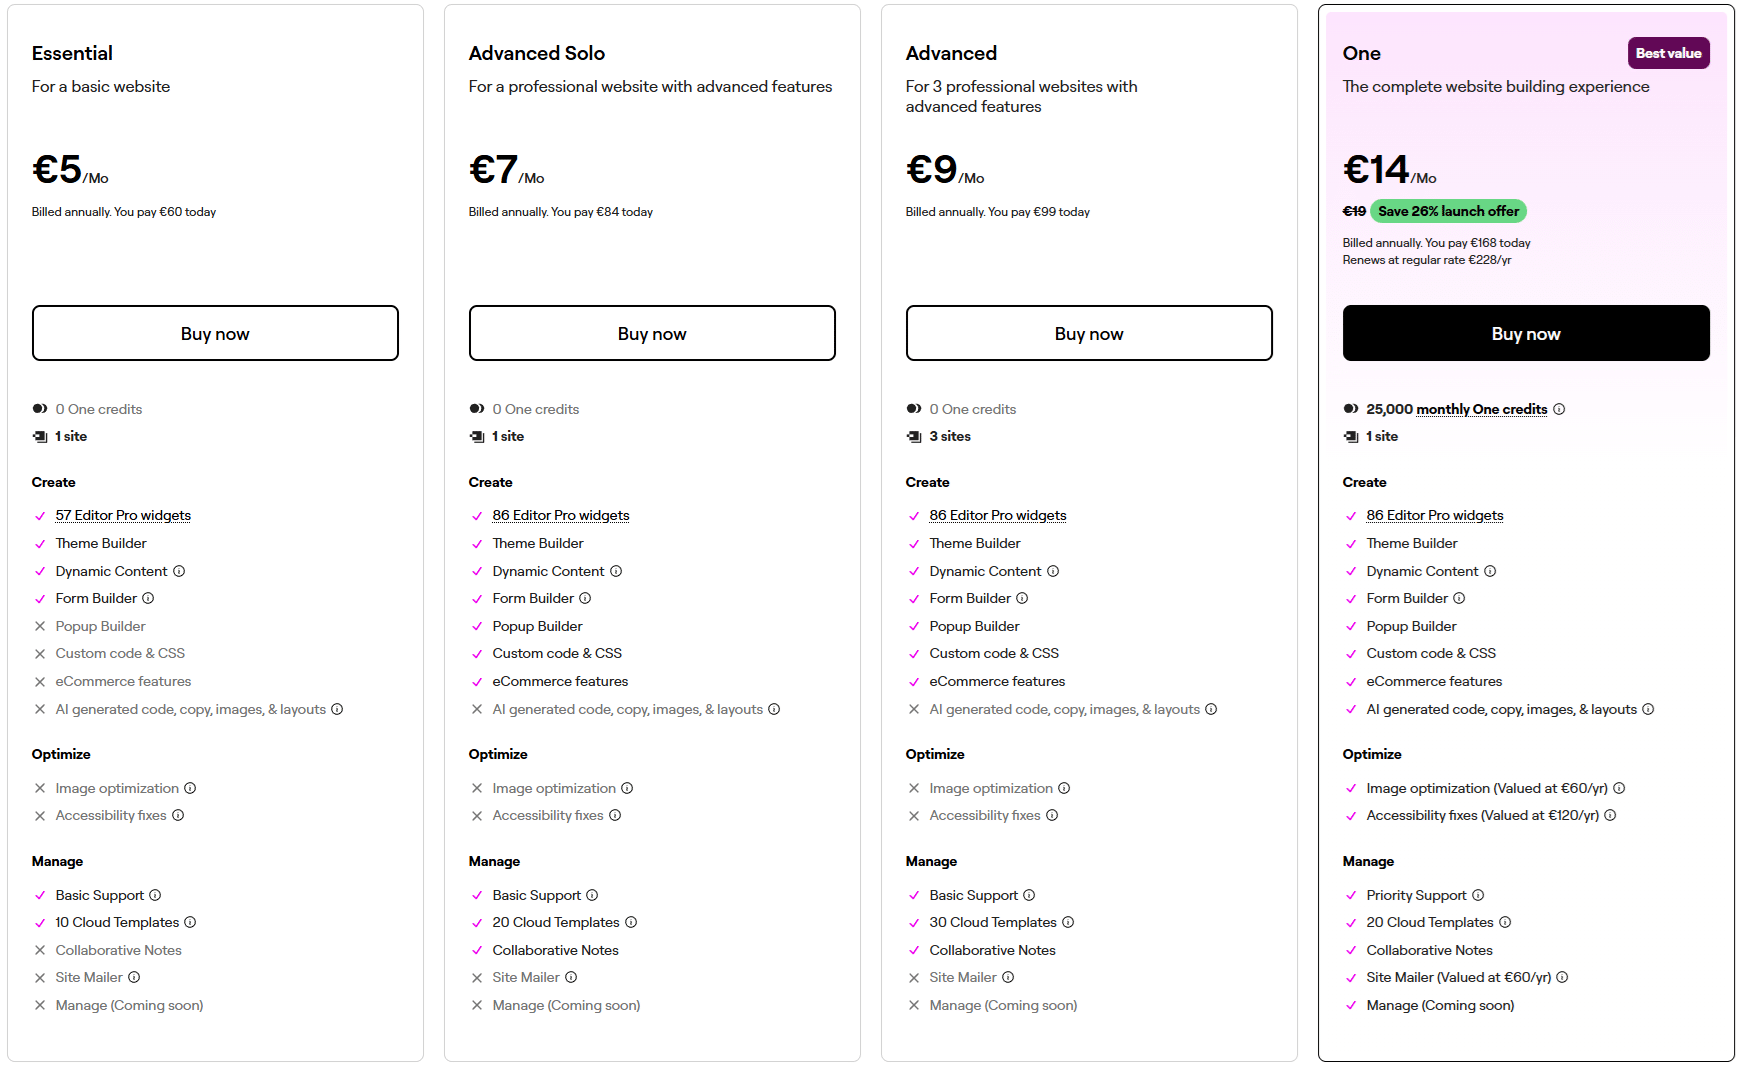1740x1067 pixels.
Task: Buy the Advanced Solo plan
Action: [652, 333]
